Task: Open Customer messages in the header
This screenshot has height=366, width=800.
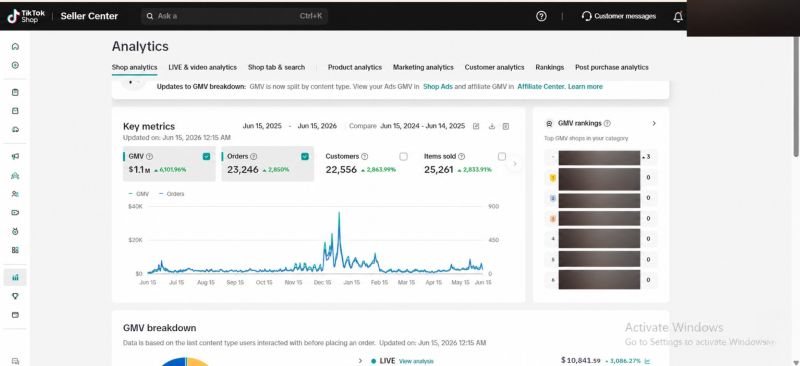Action: coord(619,16)
